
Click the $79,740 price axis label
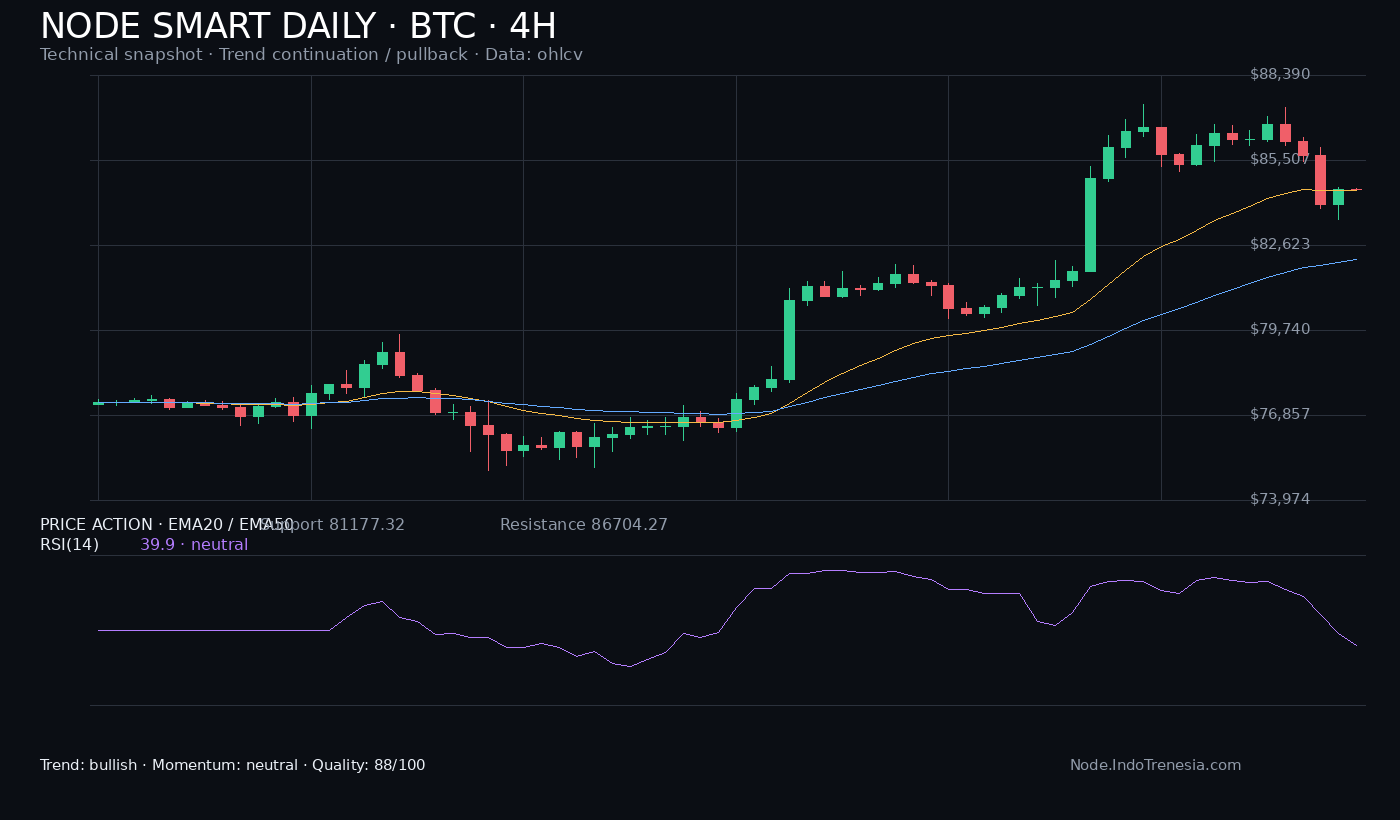1280,330
